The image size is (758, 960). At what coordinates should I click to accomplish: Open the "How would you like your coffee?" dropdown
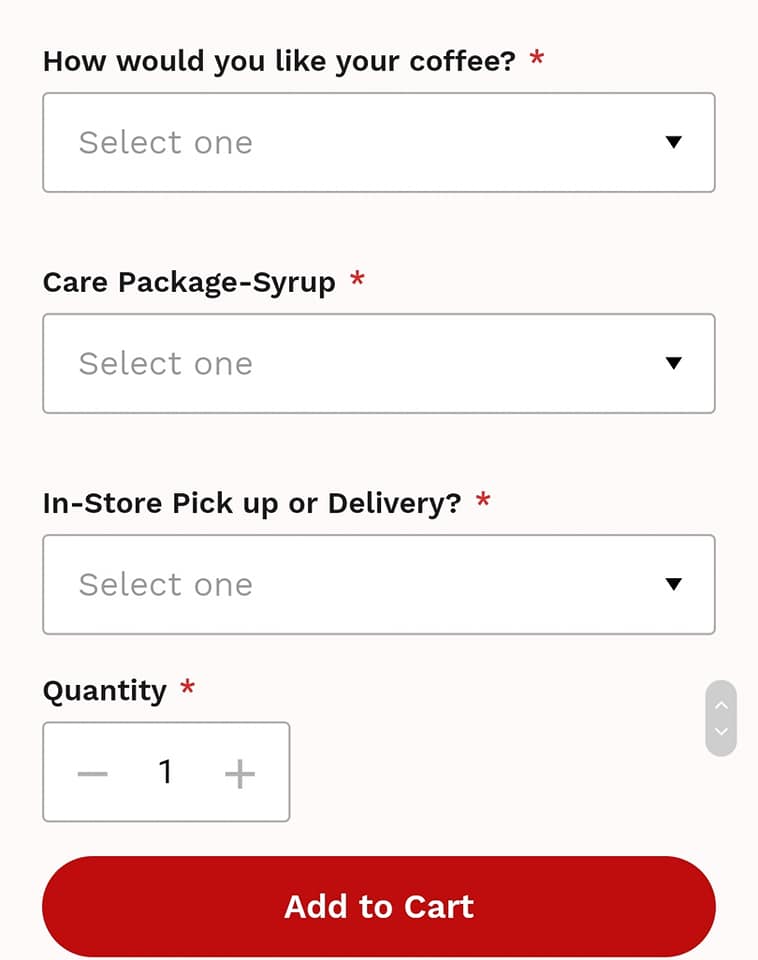378,142
